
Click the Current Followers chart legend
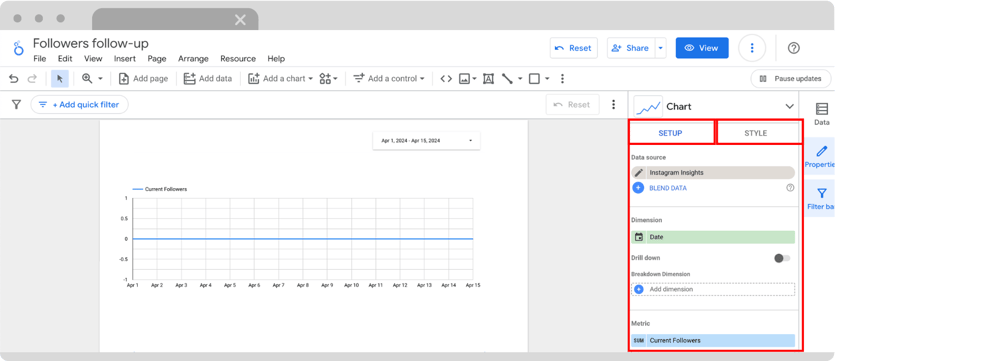pos(159,189)
